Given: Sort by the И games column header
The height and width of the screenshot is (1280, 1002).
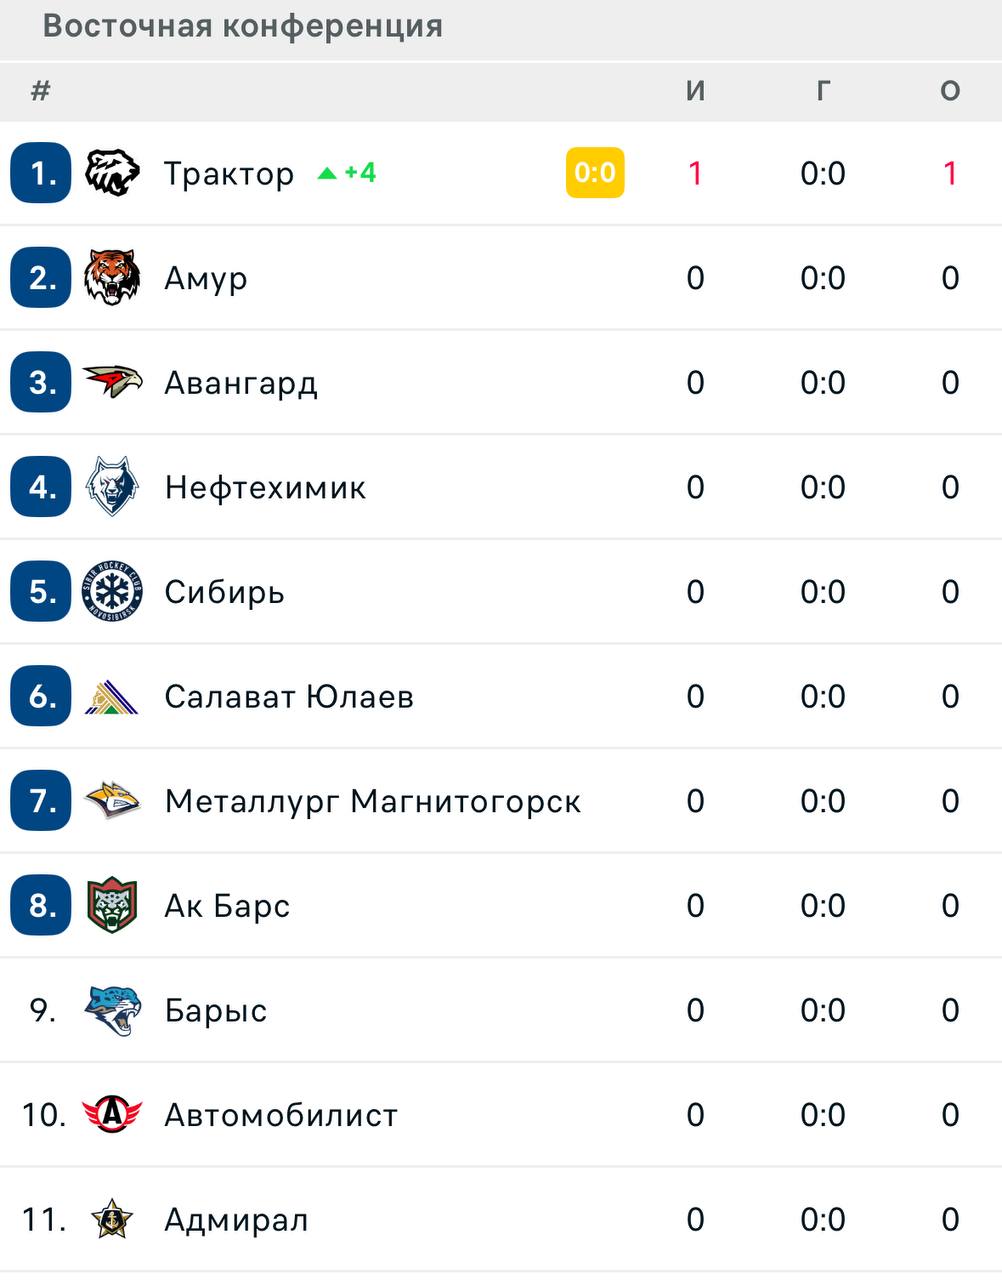Looking at the screenshot, I should [x=695, y=91].
